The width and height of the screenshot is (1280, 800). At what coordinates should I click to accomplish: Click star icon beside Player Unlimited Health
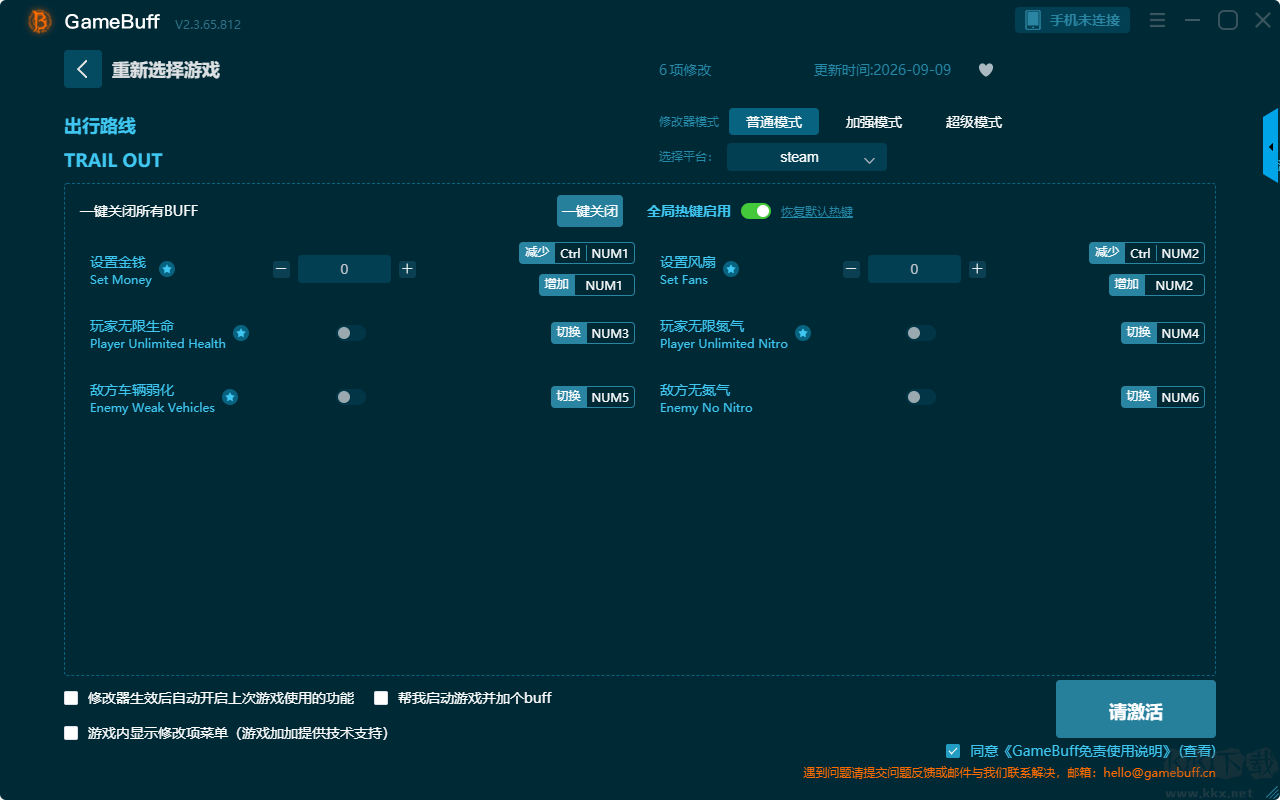241,333
